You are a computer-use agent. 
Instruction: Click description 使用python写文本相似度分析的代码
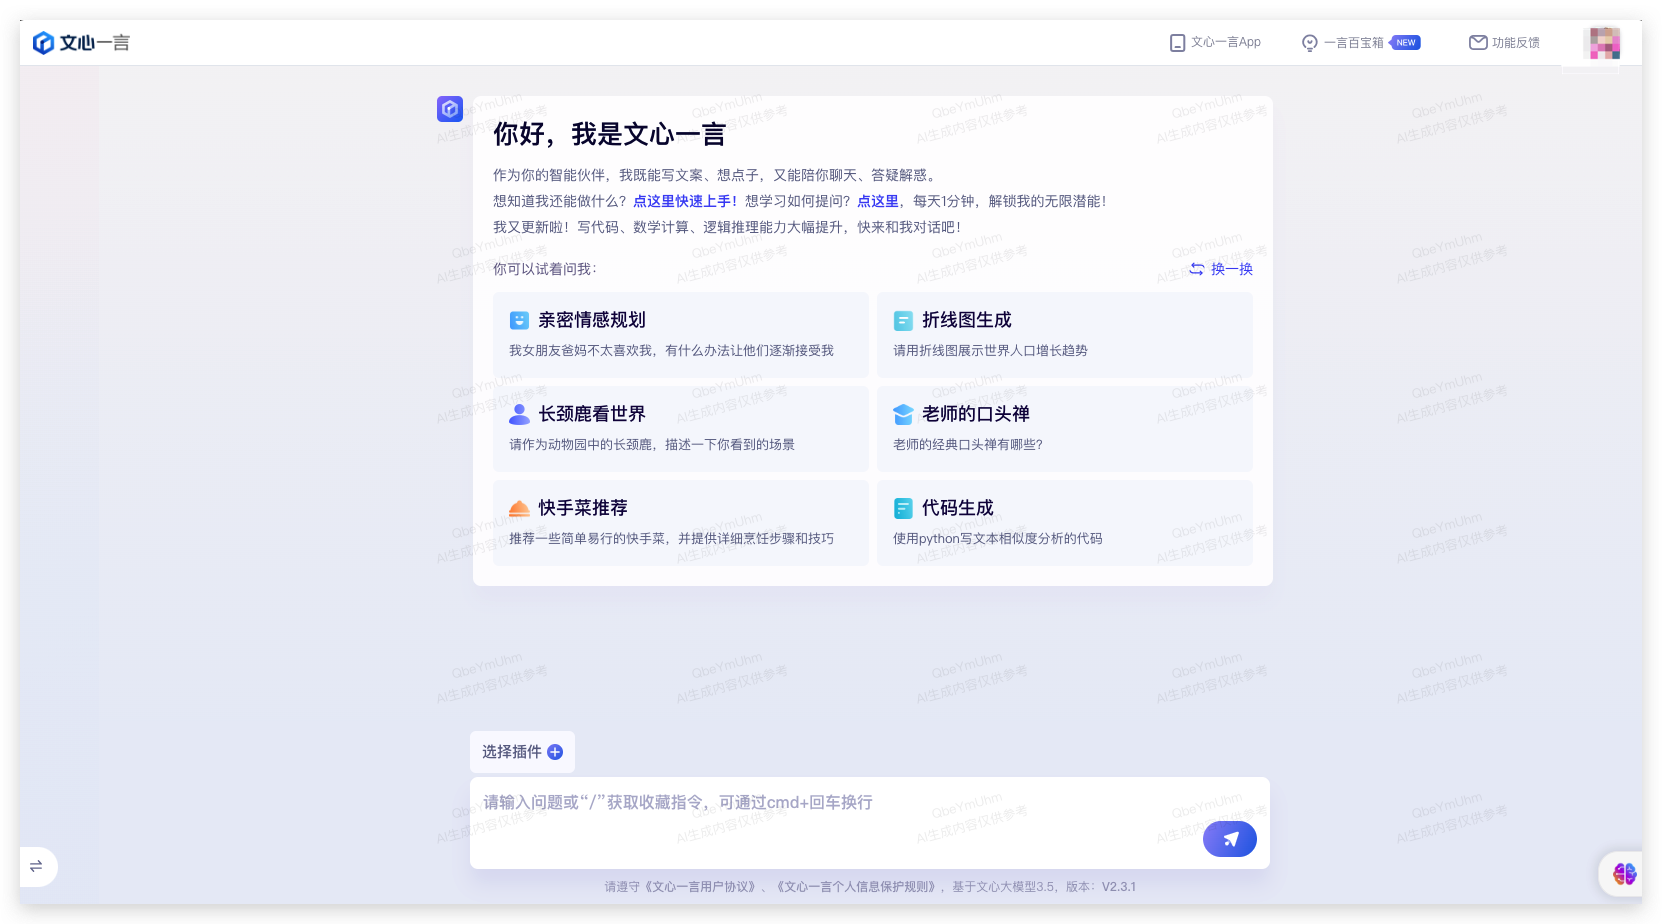(997, 539)
